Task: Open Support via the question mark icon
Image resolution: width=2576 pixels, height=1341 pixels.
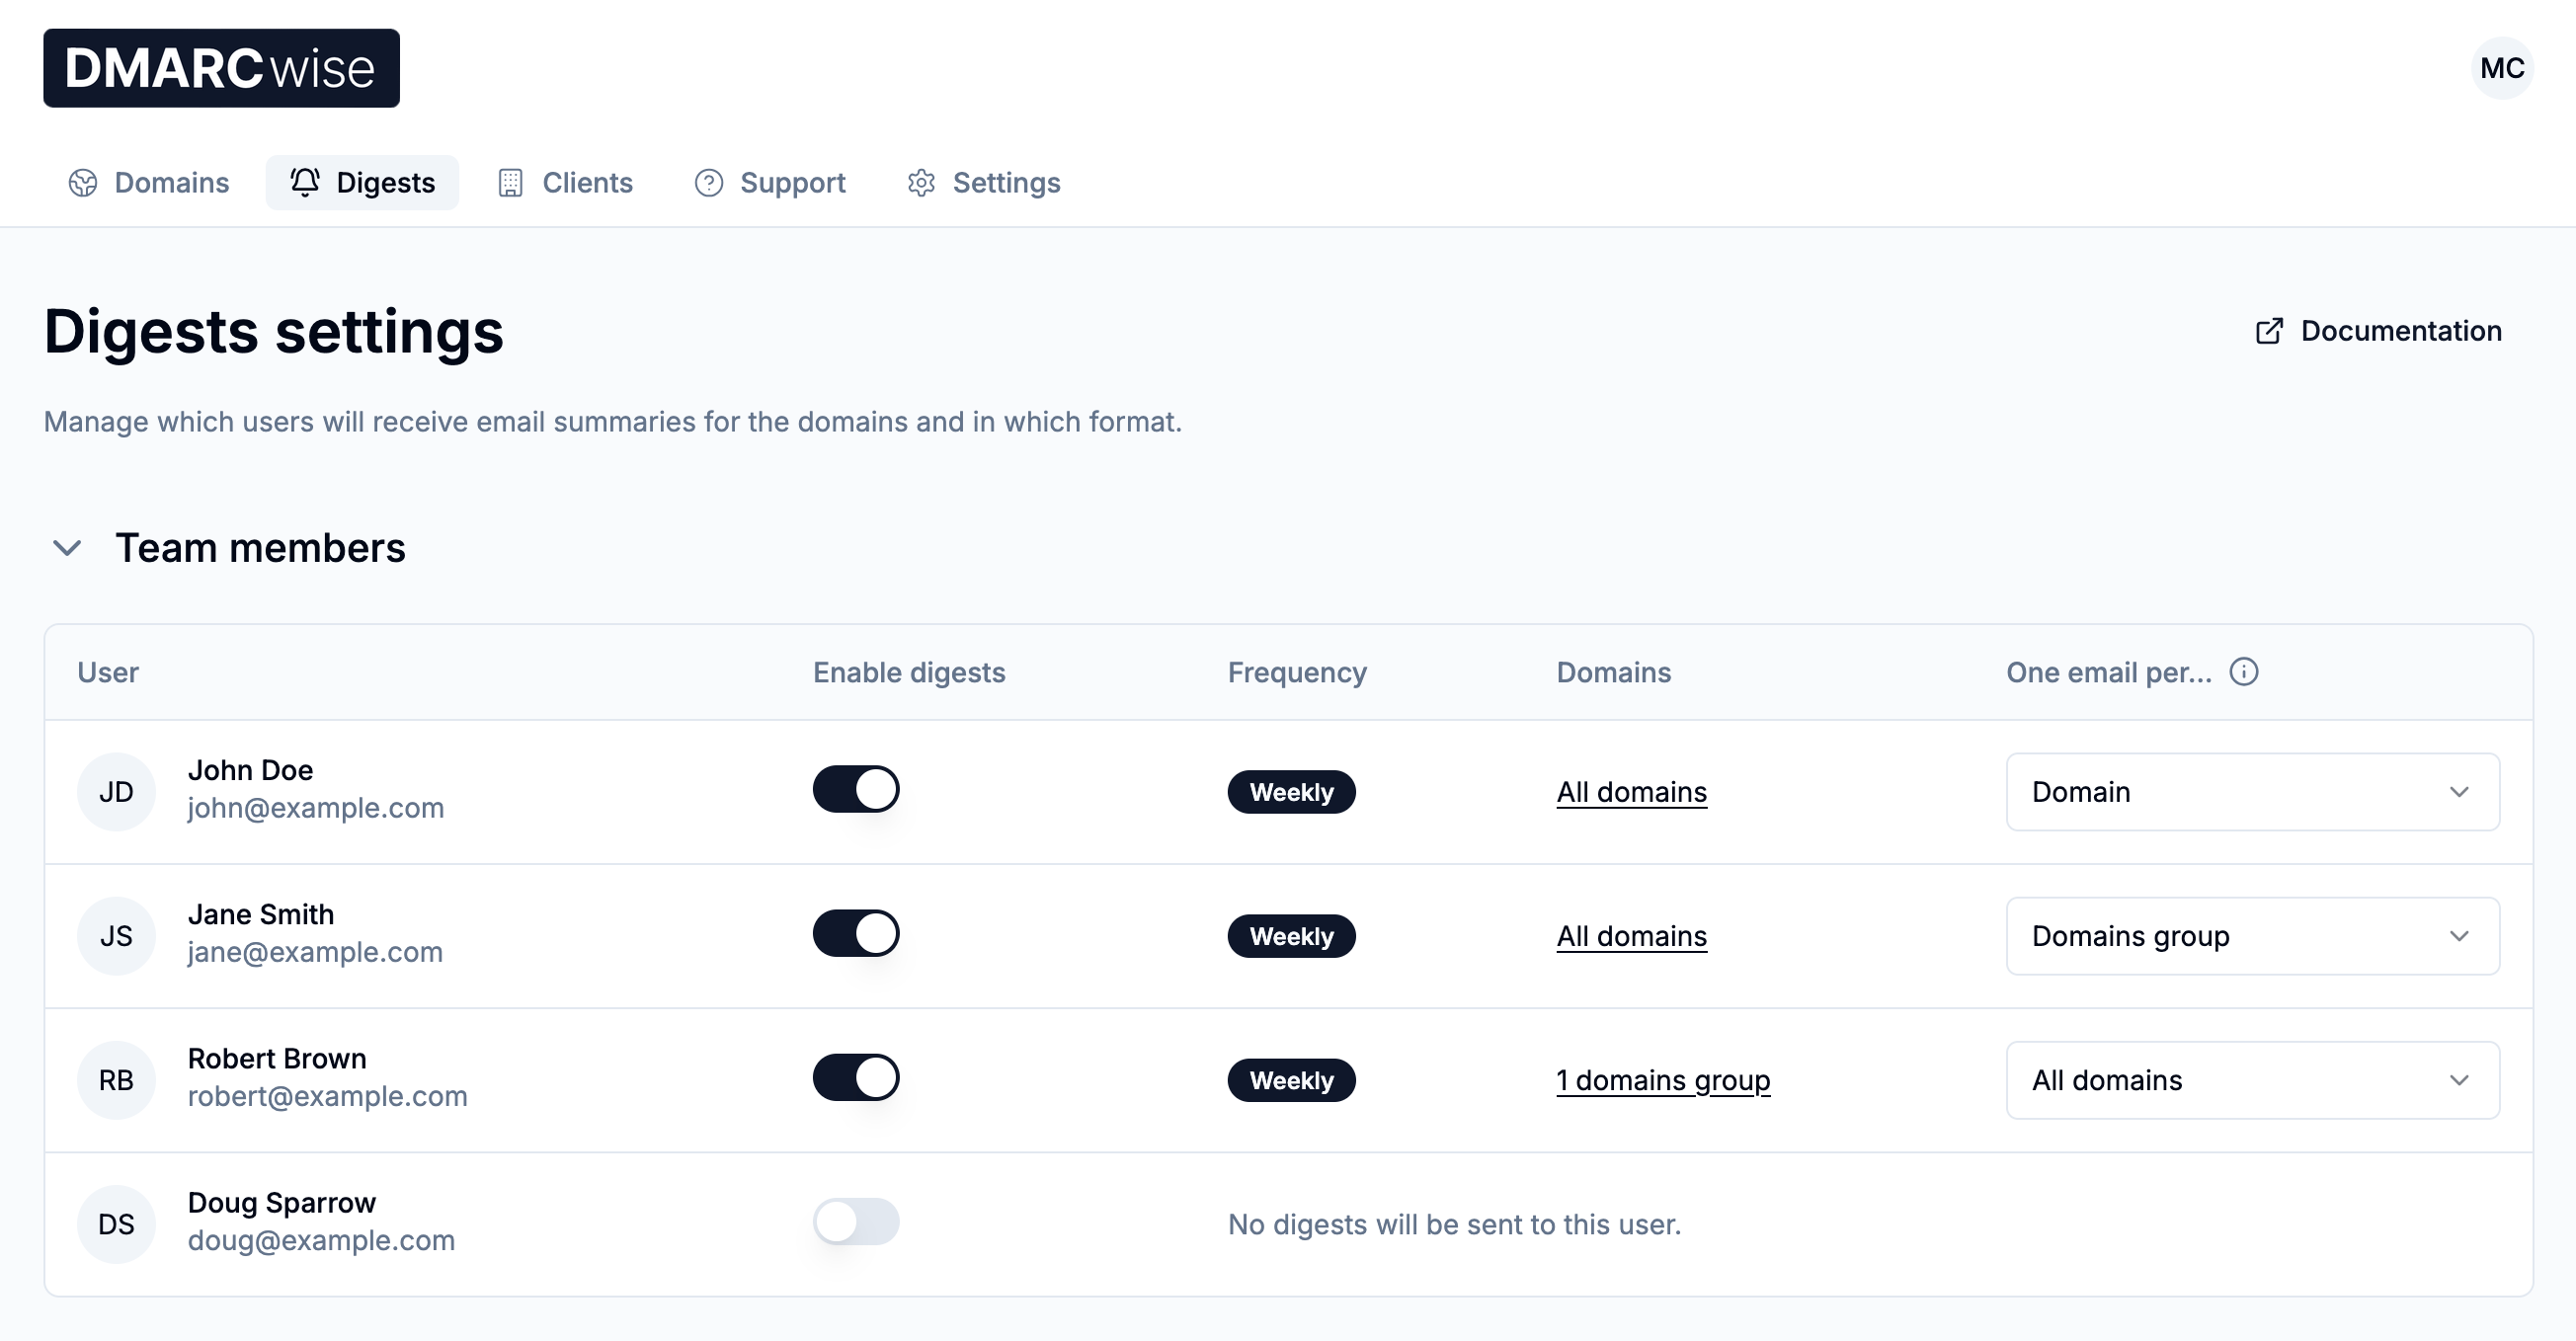Action: pos(708,182)
